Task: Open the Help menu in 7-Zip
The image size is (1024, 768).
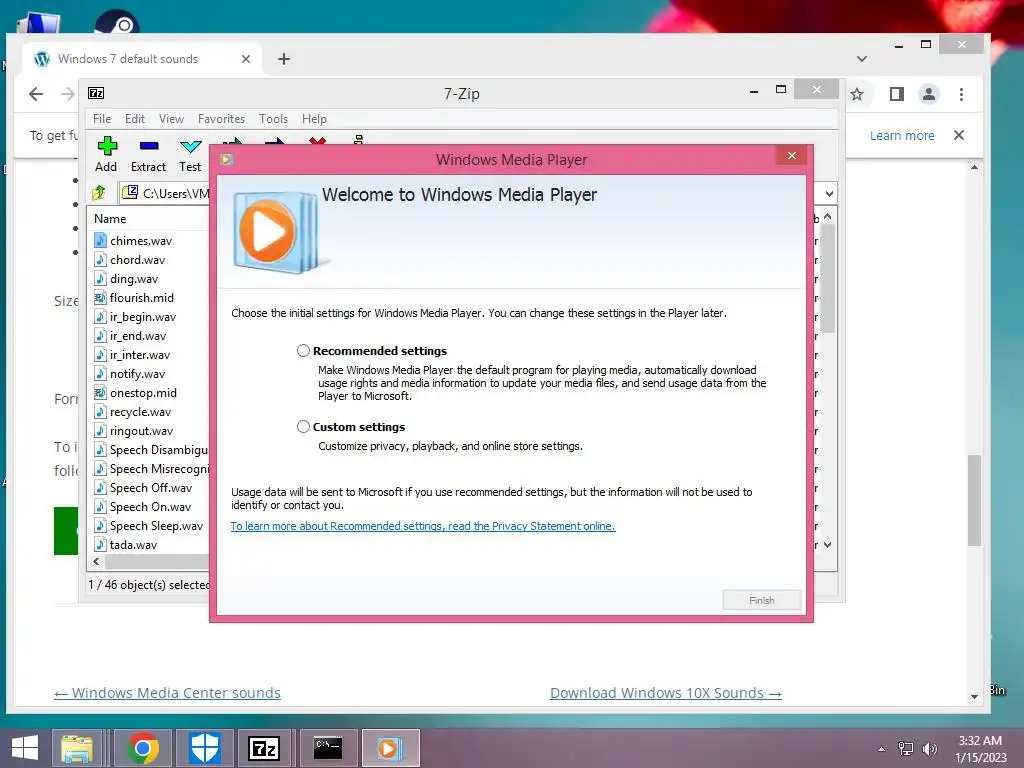Action: [x=314, y=119]
